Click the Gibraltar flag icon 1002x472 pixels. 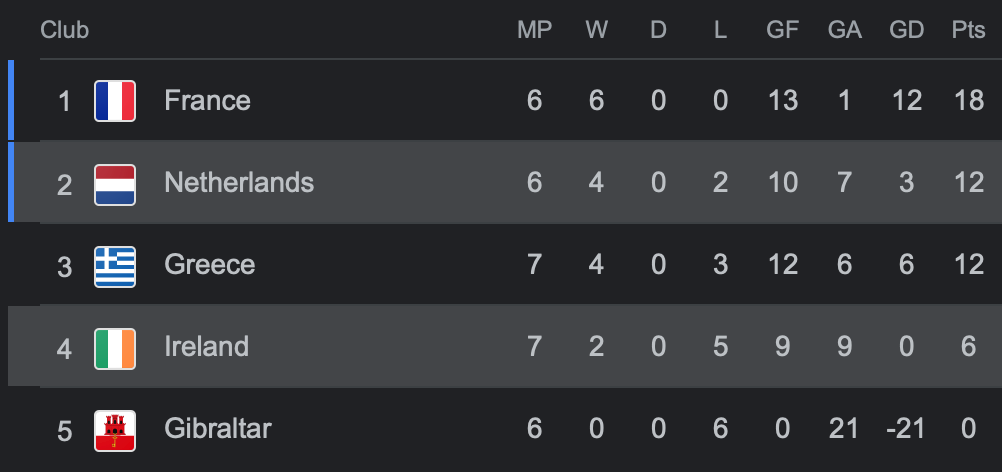(x=115, y=430)
